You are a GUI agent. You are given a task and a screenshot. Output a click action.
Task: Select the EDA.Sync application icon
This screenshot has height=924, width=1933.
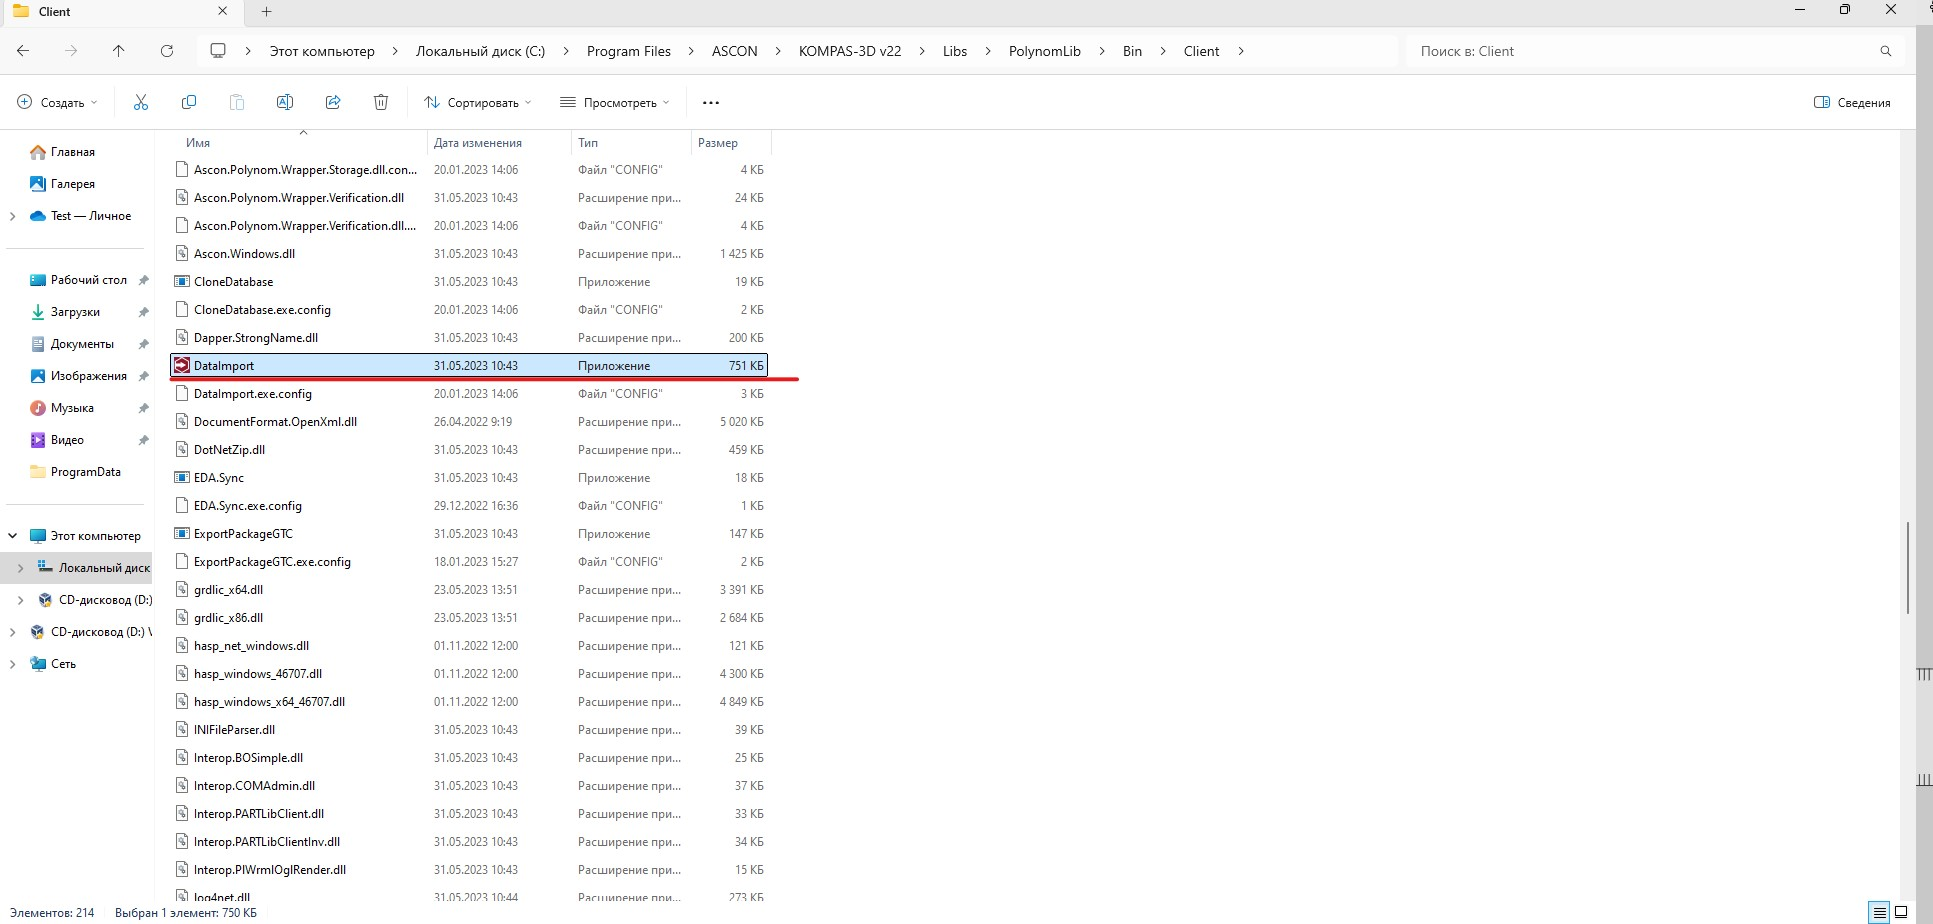click(182, 478)
